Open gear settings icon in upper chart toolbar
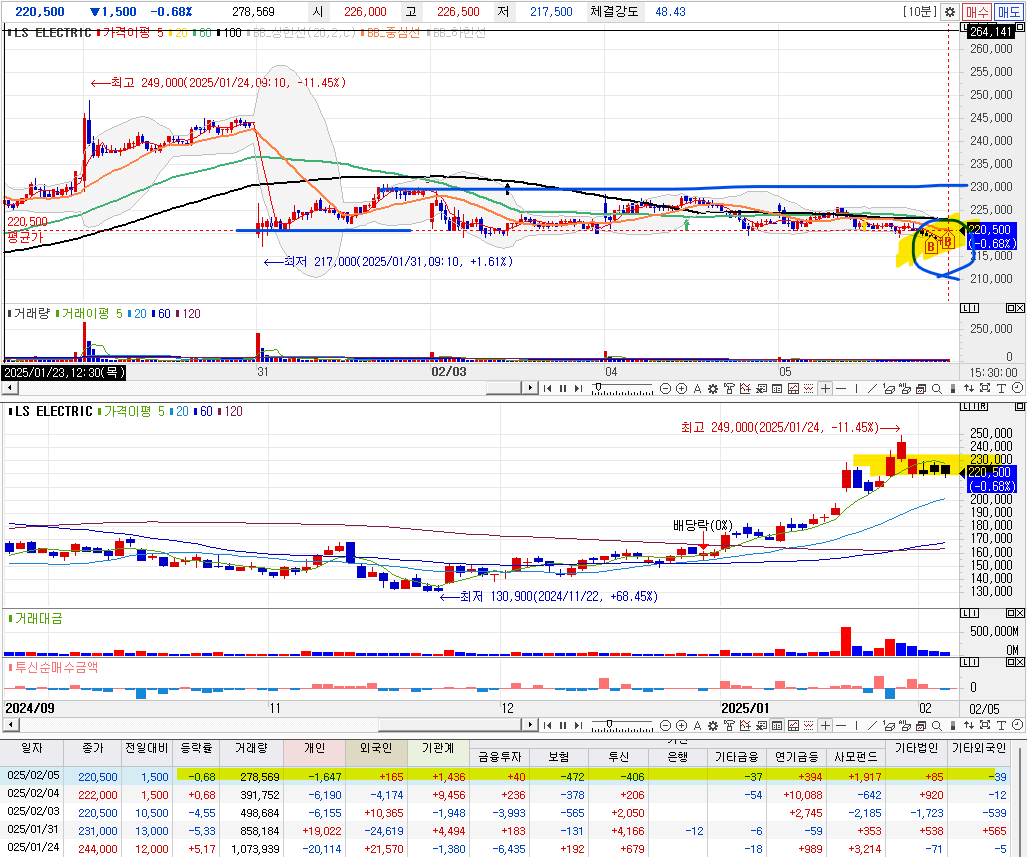This screenshot has height=857, width=1027. point(713,389)
